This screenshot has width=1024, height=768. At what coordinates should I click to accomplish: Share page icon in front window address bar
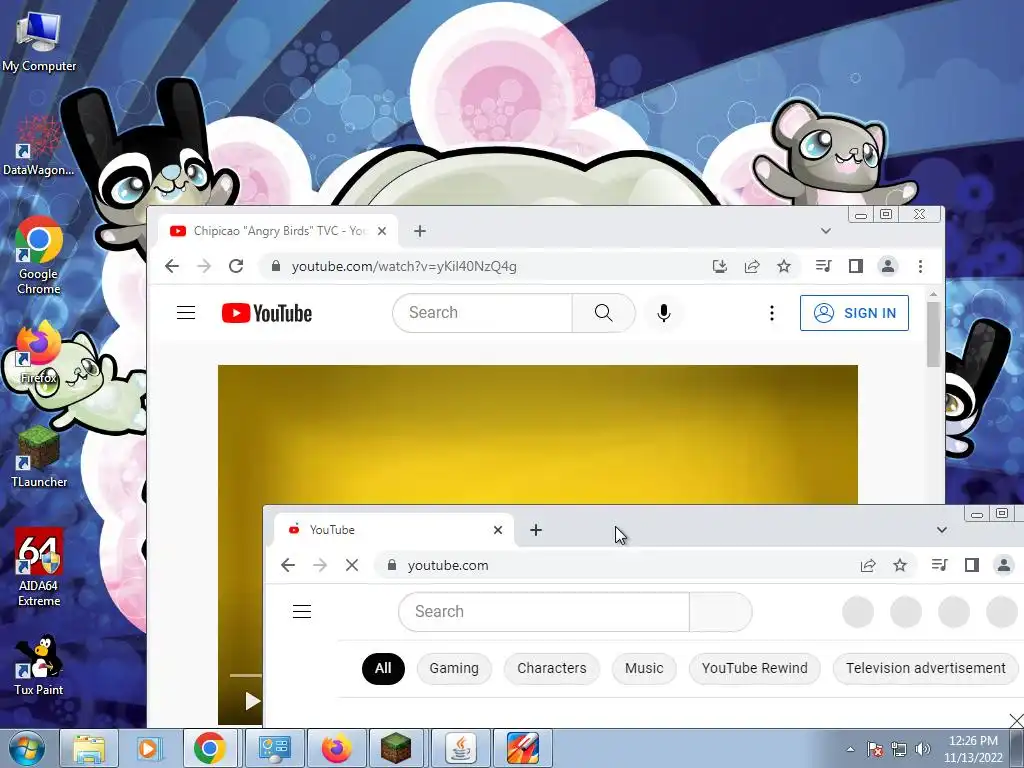[x=867, y=565]
